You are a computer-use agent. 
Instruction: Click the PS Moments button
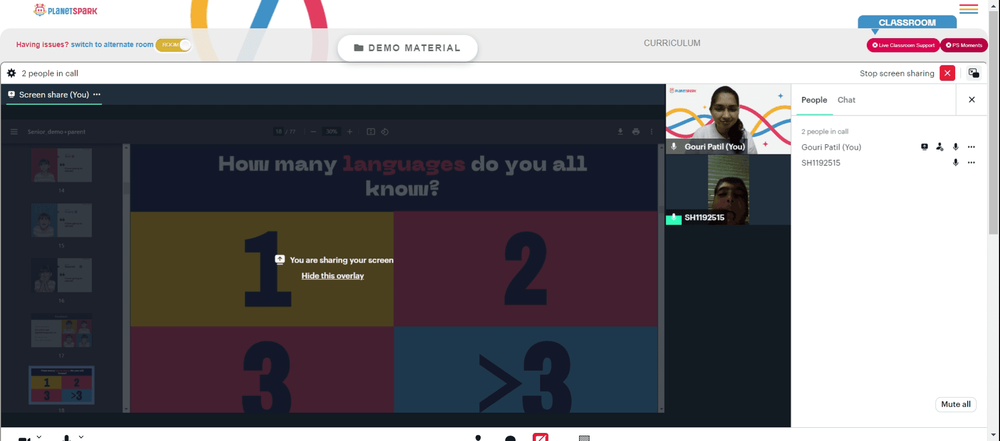(964, 45)
